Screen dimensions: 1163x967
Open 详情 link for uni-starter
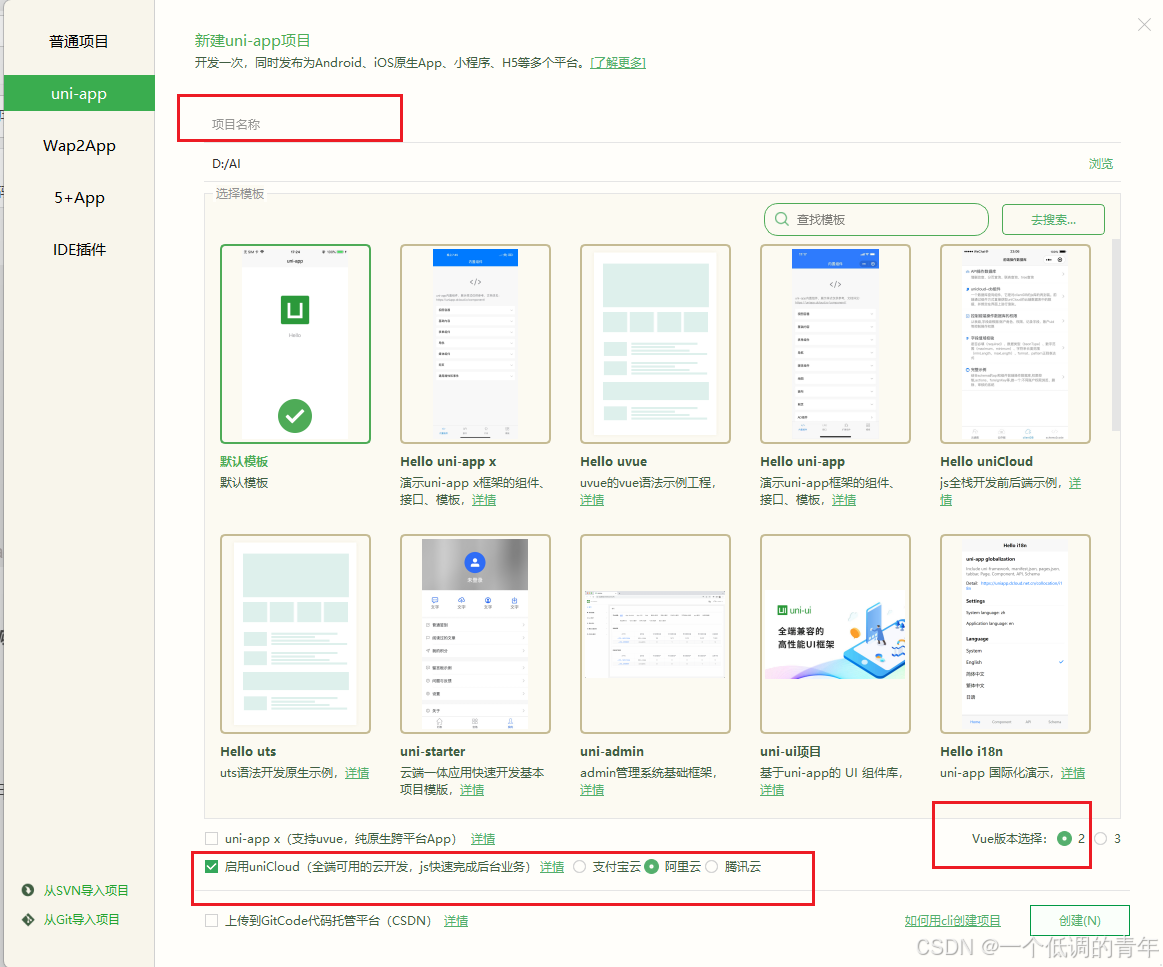472,791
